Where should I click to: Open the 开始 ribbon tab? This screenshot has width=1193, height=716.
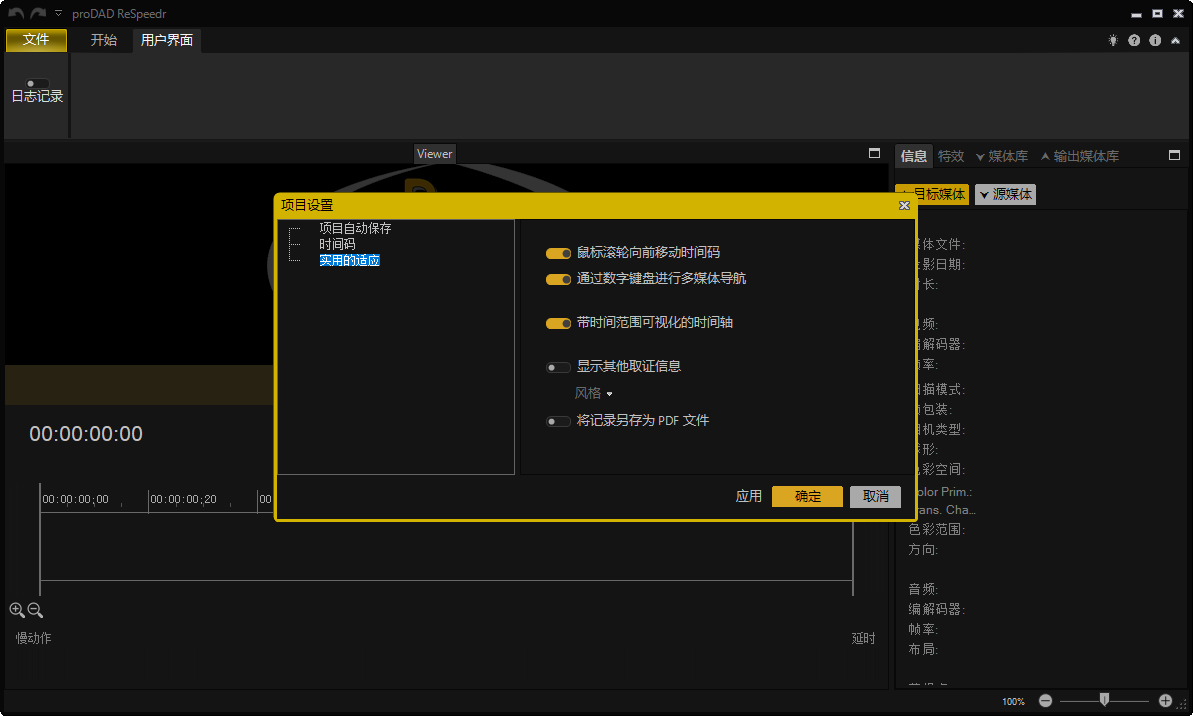[102, 41]
